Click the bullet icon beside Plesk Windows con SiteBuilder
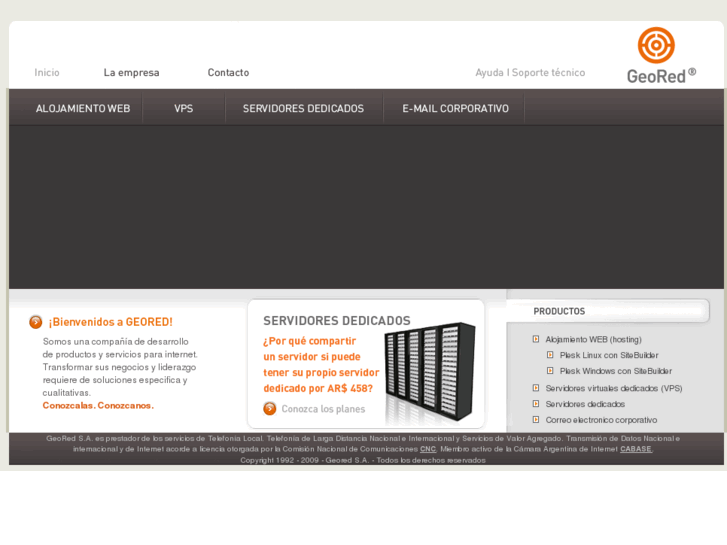The image size is (727, 545). [550, 371]
